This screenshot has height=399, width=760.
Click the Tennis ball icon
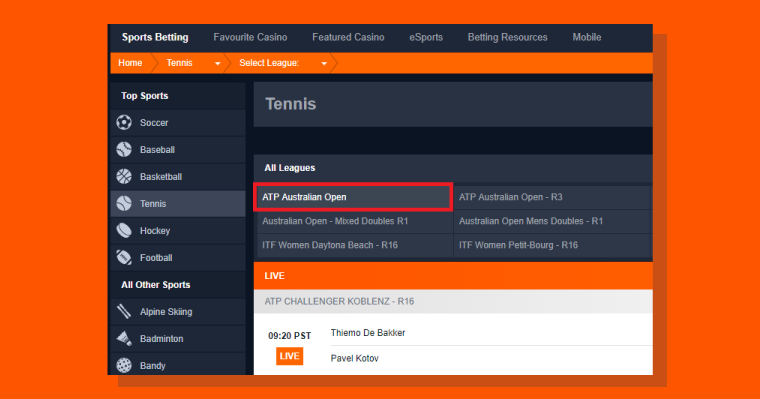click(124, 204)
